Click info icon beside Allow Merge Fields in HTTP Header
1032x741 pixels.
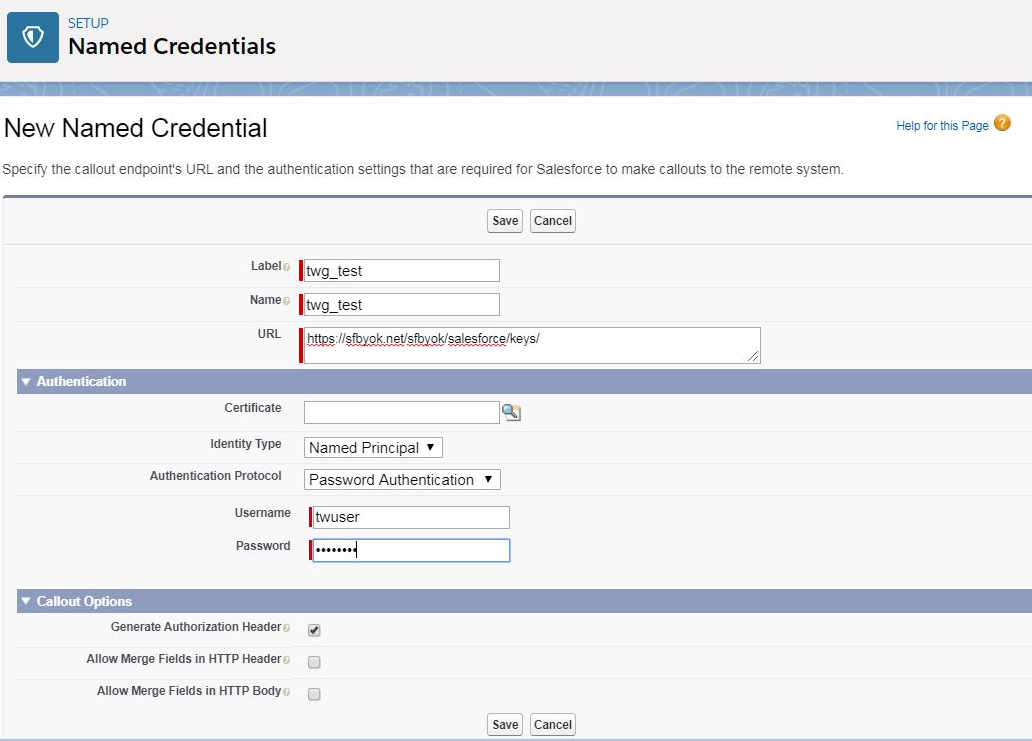pos(287,660)
